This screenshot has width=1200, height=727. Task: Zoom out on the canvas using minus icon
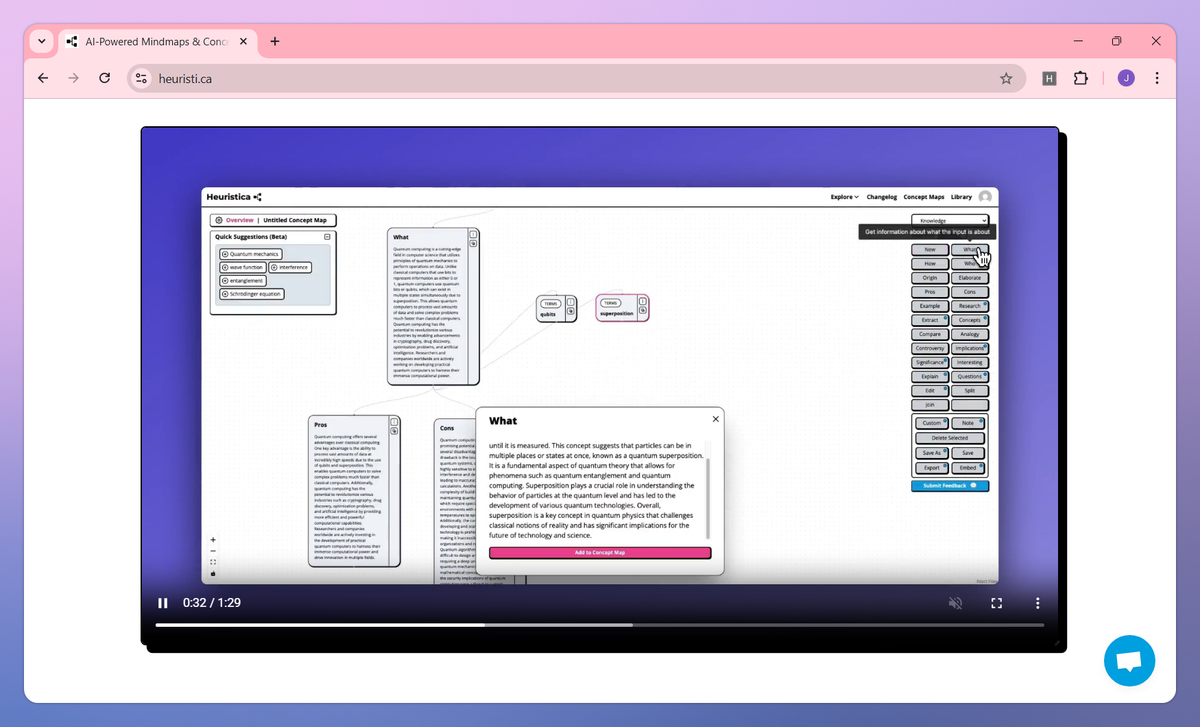(x=212, y=549)
